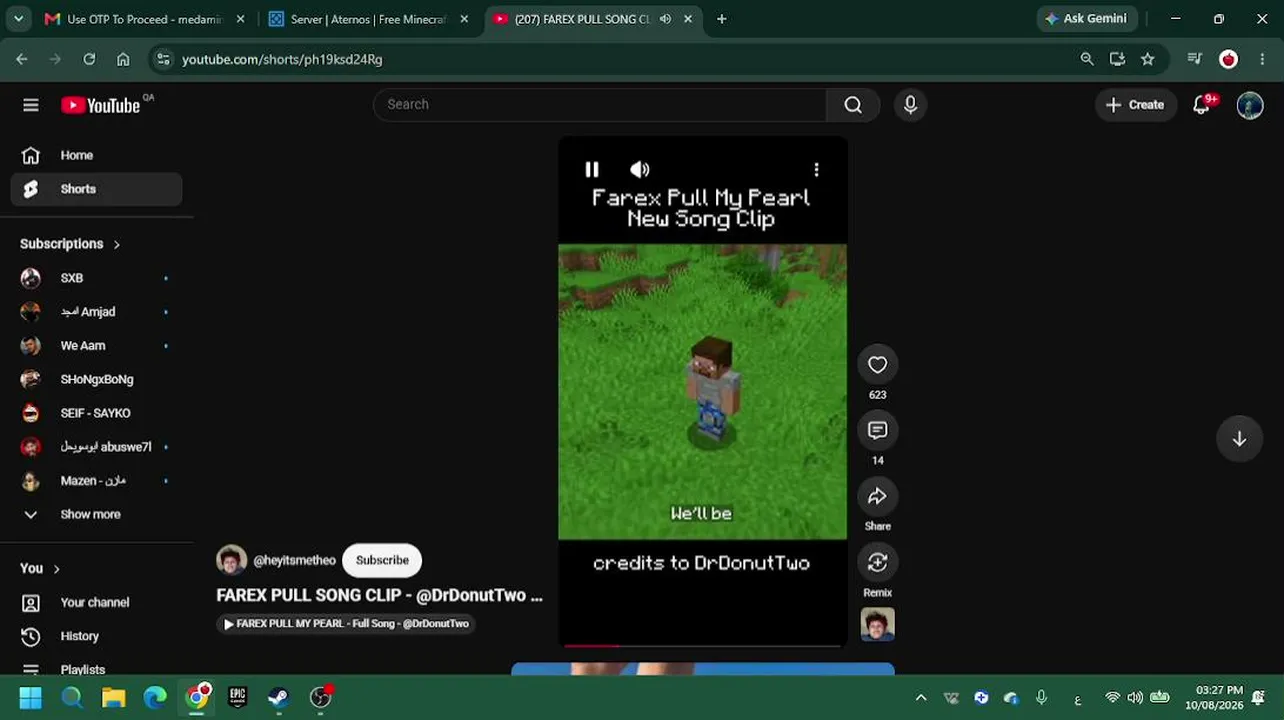
Task: Switch to the Gmail OTP tab
Action: [x=143, y=19]
